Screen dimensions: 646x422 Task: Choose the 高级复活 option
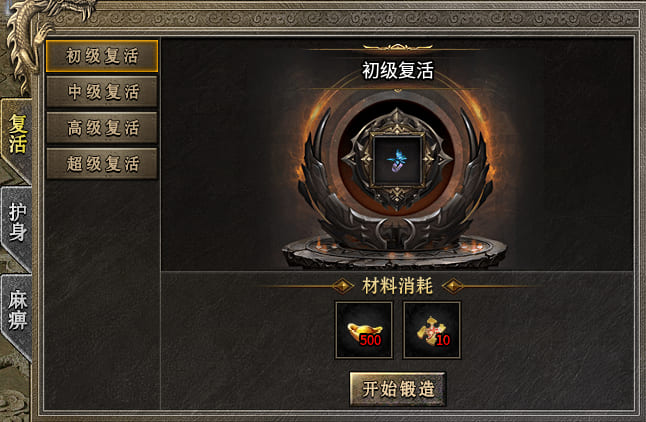[102, 127]
